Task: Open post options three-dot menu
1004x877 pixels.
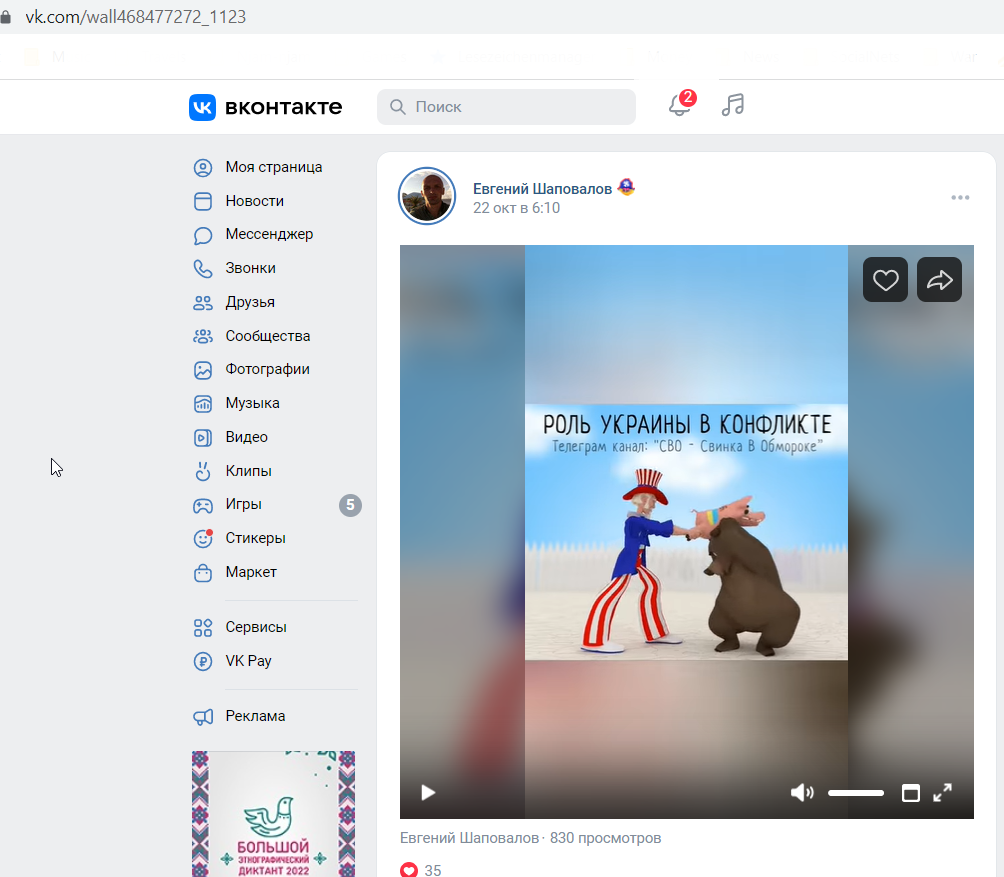Action: pos(960,198)
